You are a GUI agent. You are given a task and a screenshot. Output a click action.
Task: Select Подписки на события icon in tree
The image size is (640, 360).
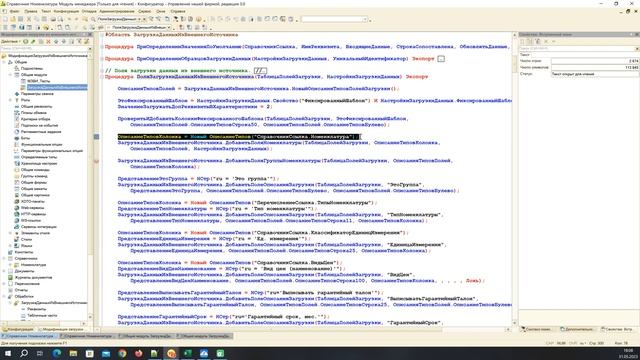(17, 125)
